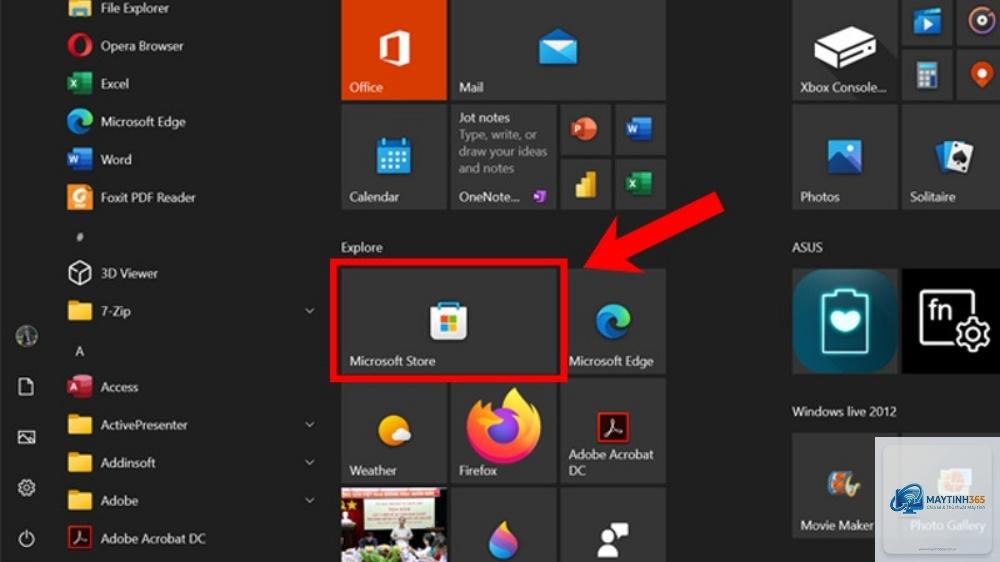Click the ASUS group header
The image size is (1000, 562).
(807, 248)
